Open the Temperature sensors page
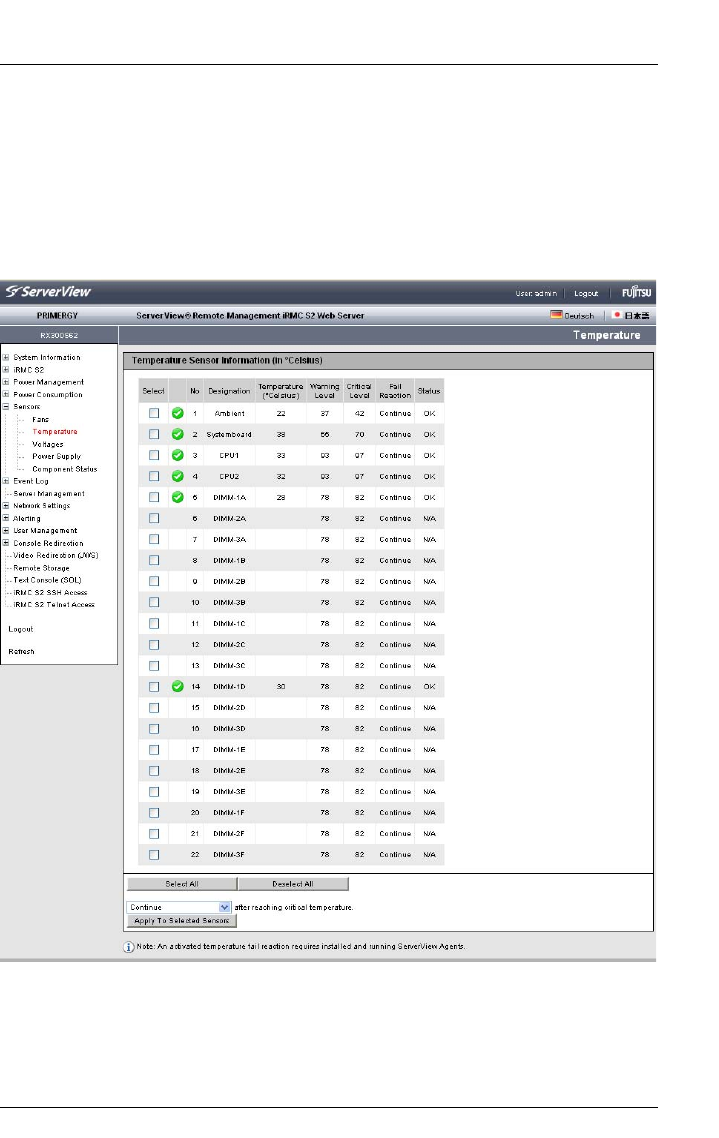Viewport: 719px width, 1138px height. click(x=54, y=432)
